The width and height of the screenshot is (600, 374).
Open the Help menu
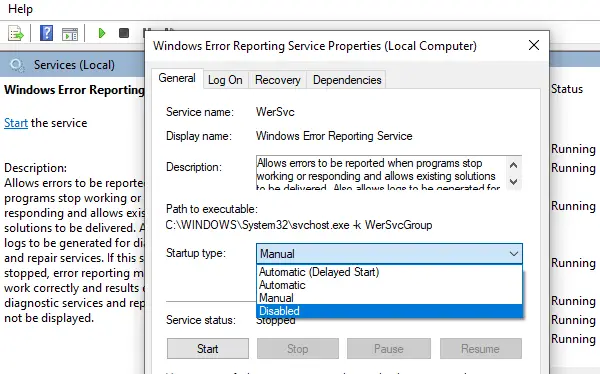[20, 8]
